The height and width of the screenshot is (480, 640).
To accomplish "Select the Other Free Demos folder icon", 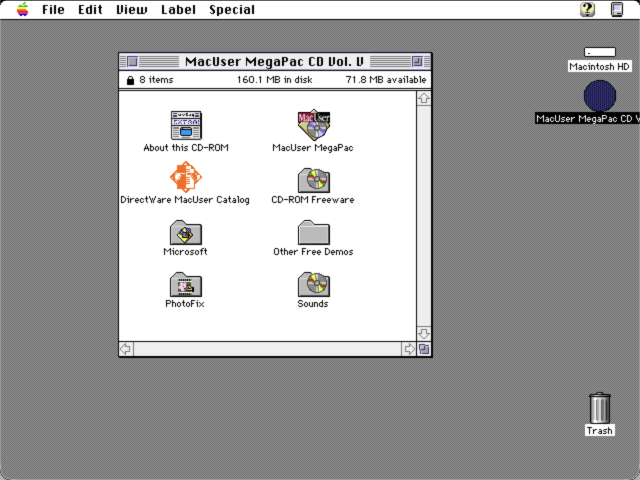I will tap(313, 232).
